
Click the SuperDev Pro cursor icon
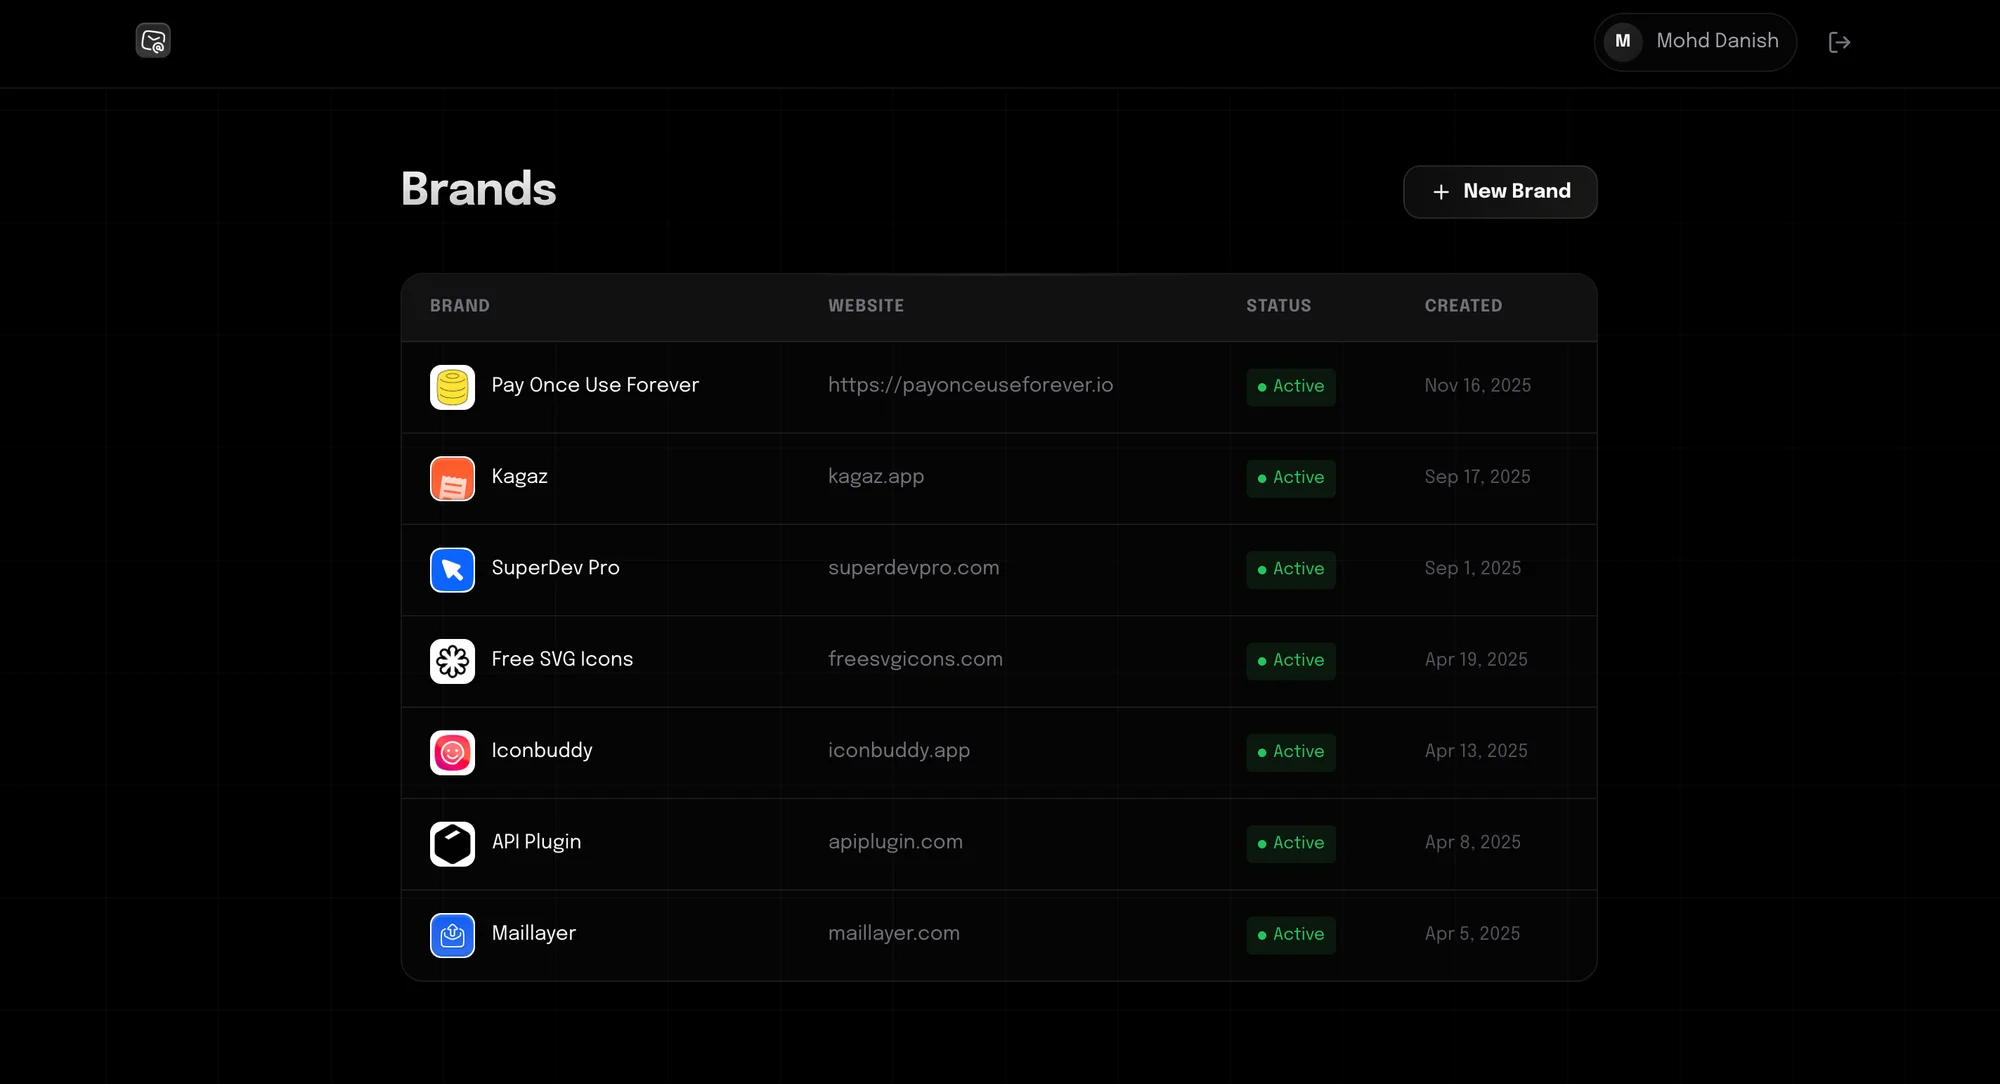(x=452, y=570)
